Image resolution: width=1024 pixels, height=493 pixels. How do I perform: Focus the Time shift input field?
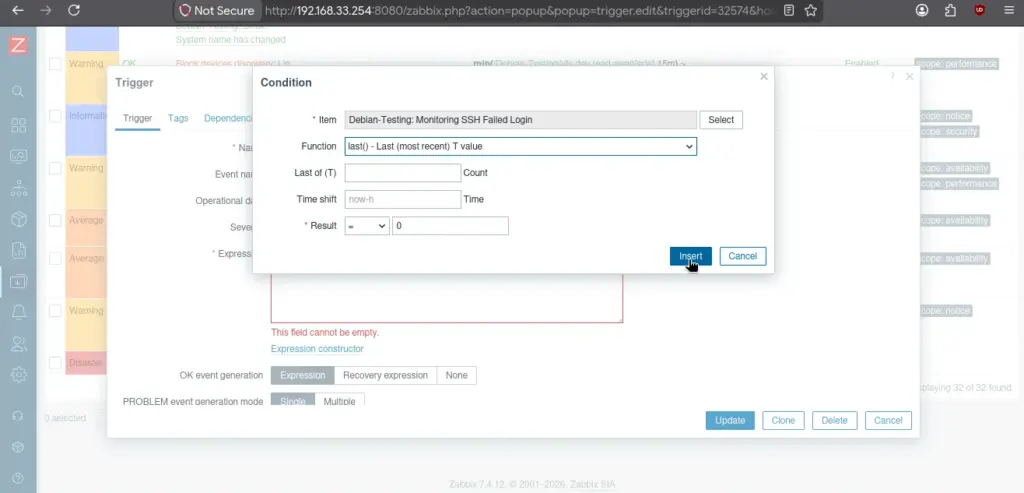(403, 199)
